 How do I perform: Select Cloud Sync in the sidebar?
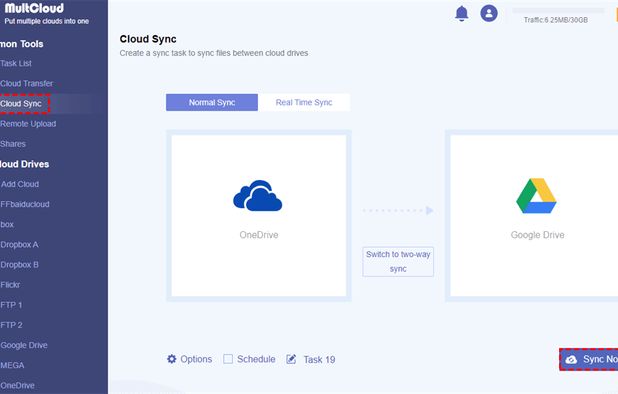click(x=21, y=104)
